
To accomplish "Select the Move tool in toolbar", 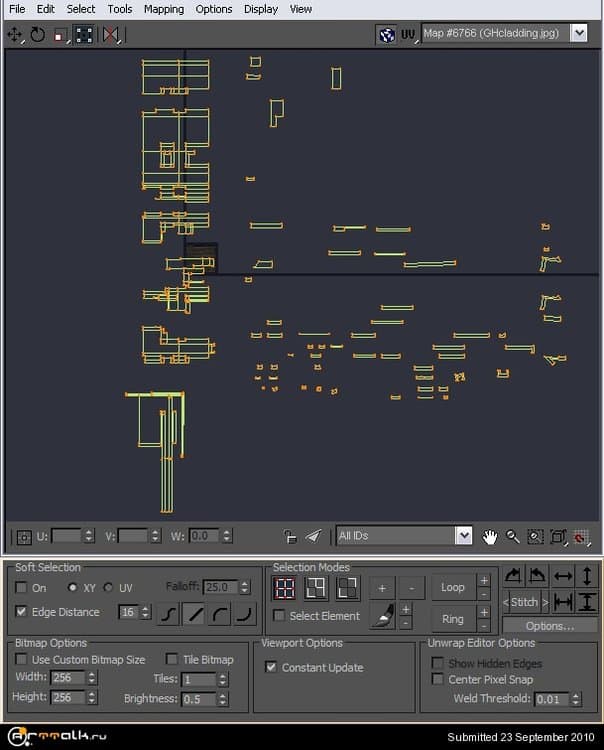I will 14,34.
